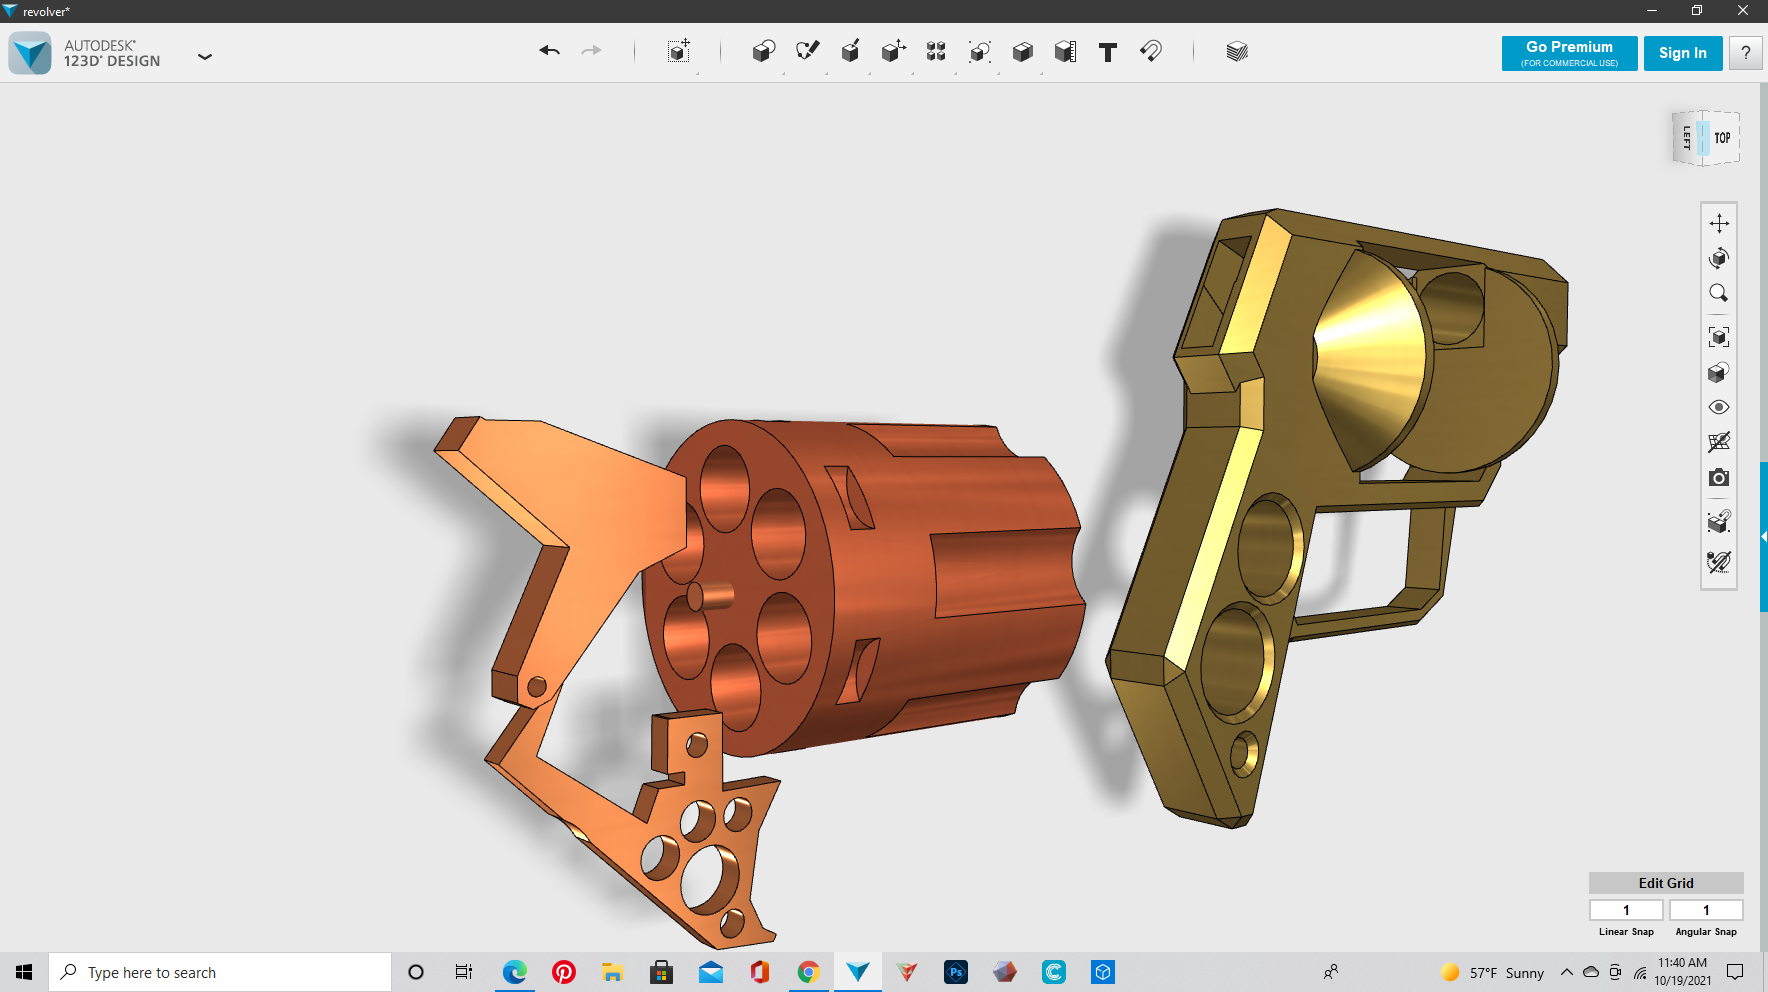Screen dimensions: 1768x992
Task: Select the Text tool
Action: (x=1108, y=52)
